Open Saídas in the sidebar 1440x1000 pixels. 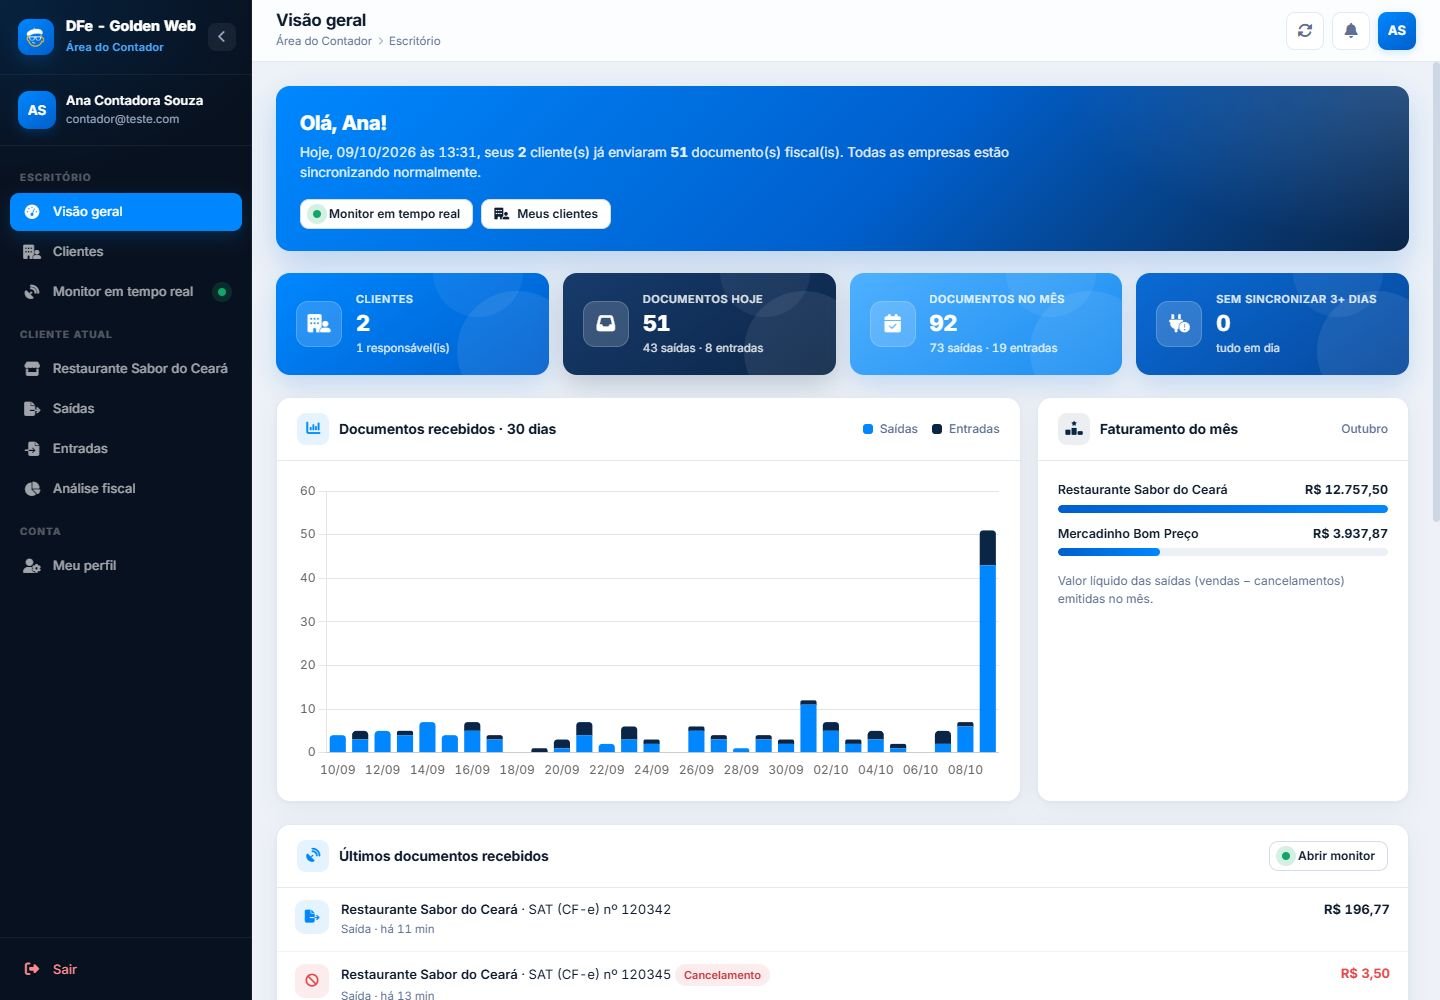click(x=126, y=409)
